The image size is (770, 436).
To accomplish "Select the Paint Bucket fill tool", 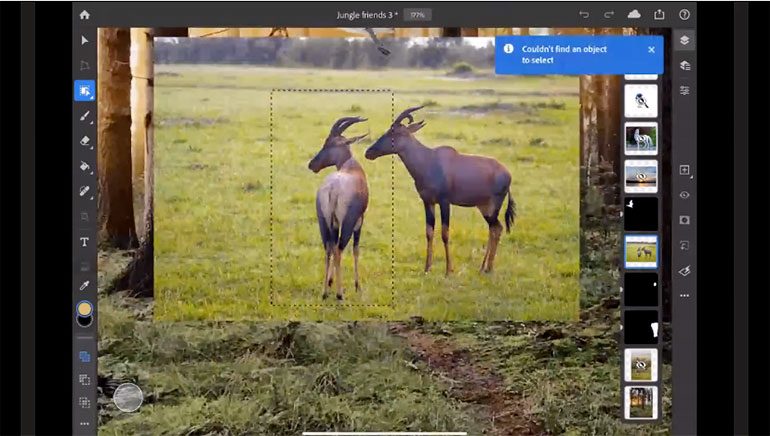I will point(85,166).
